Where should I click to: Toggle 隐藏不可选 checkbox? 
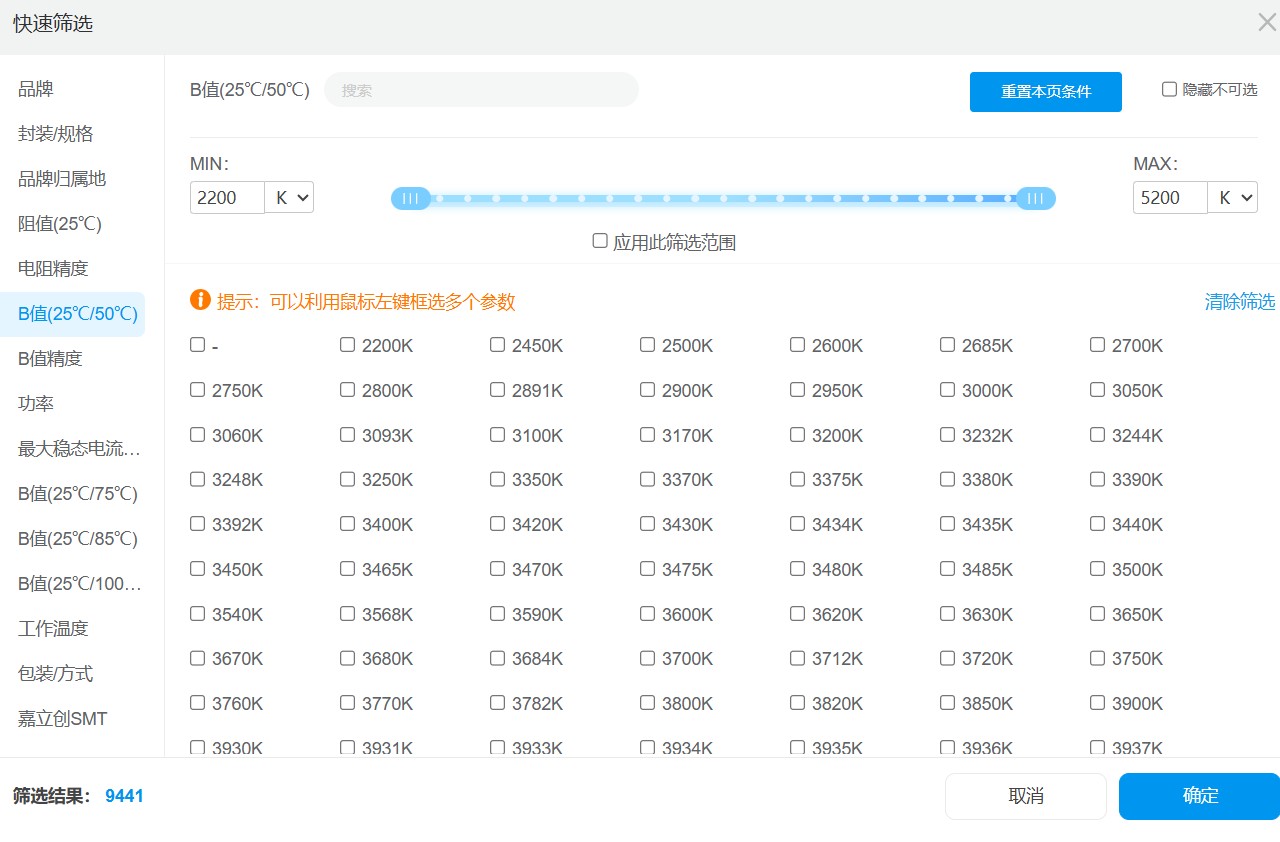point(1169,89)
